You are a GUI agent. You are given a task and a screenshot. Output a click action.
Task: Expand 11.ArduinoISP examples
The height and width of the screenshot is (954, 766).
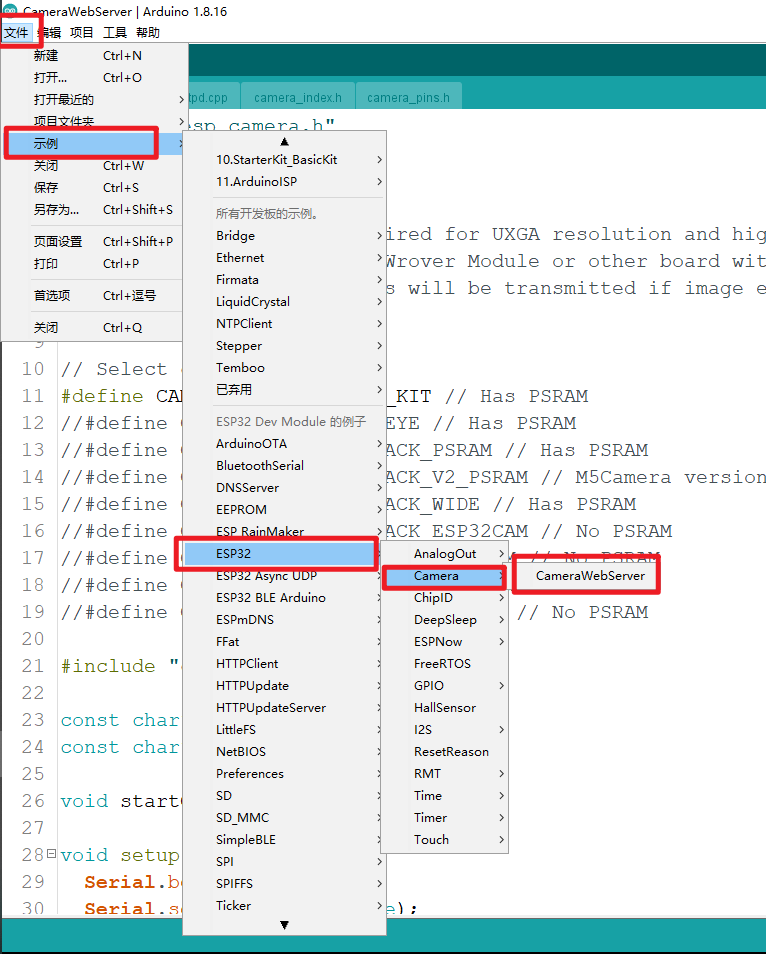coord(284,182)
